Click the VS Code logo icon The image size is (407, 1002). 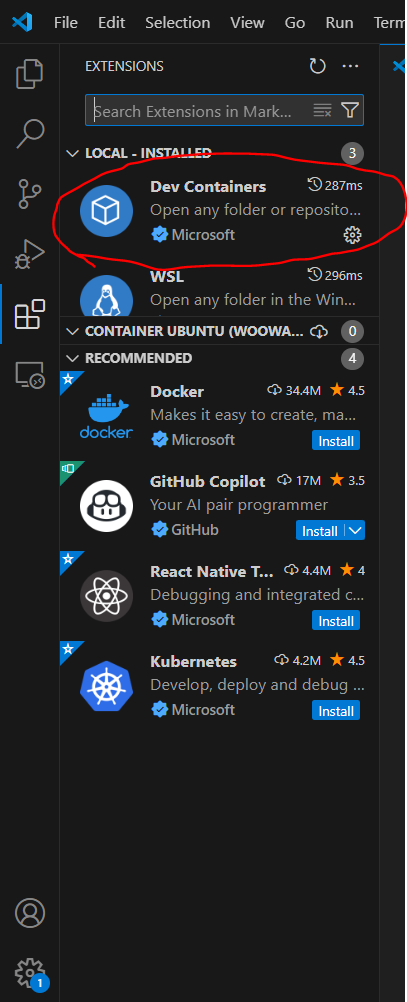point(22,22)
